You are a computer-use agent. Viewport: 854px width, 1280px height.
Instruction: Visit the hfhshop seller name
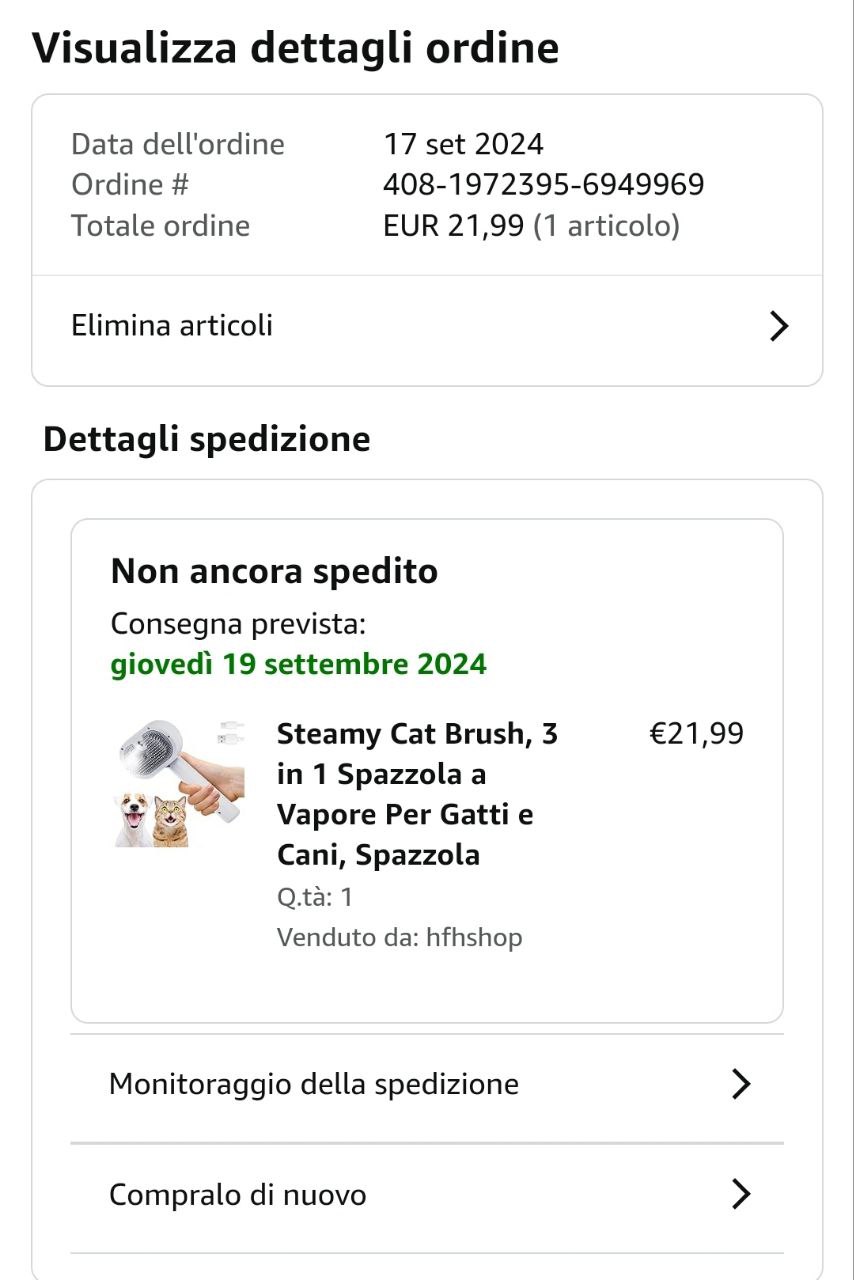pos(474,937)
